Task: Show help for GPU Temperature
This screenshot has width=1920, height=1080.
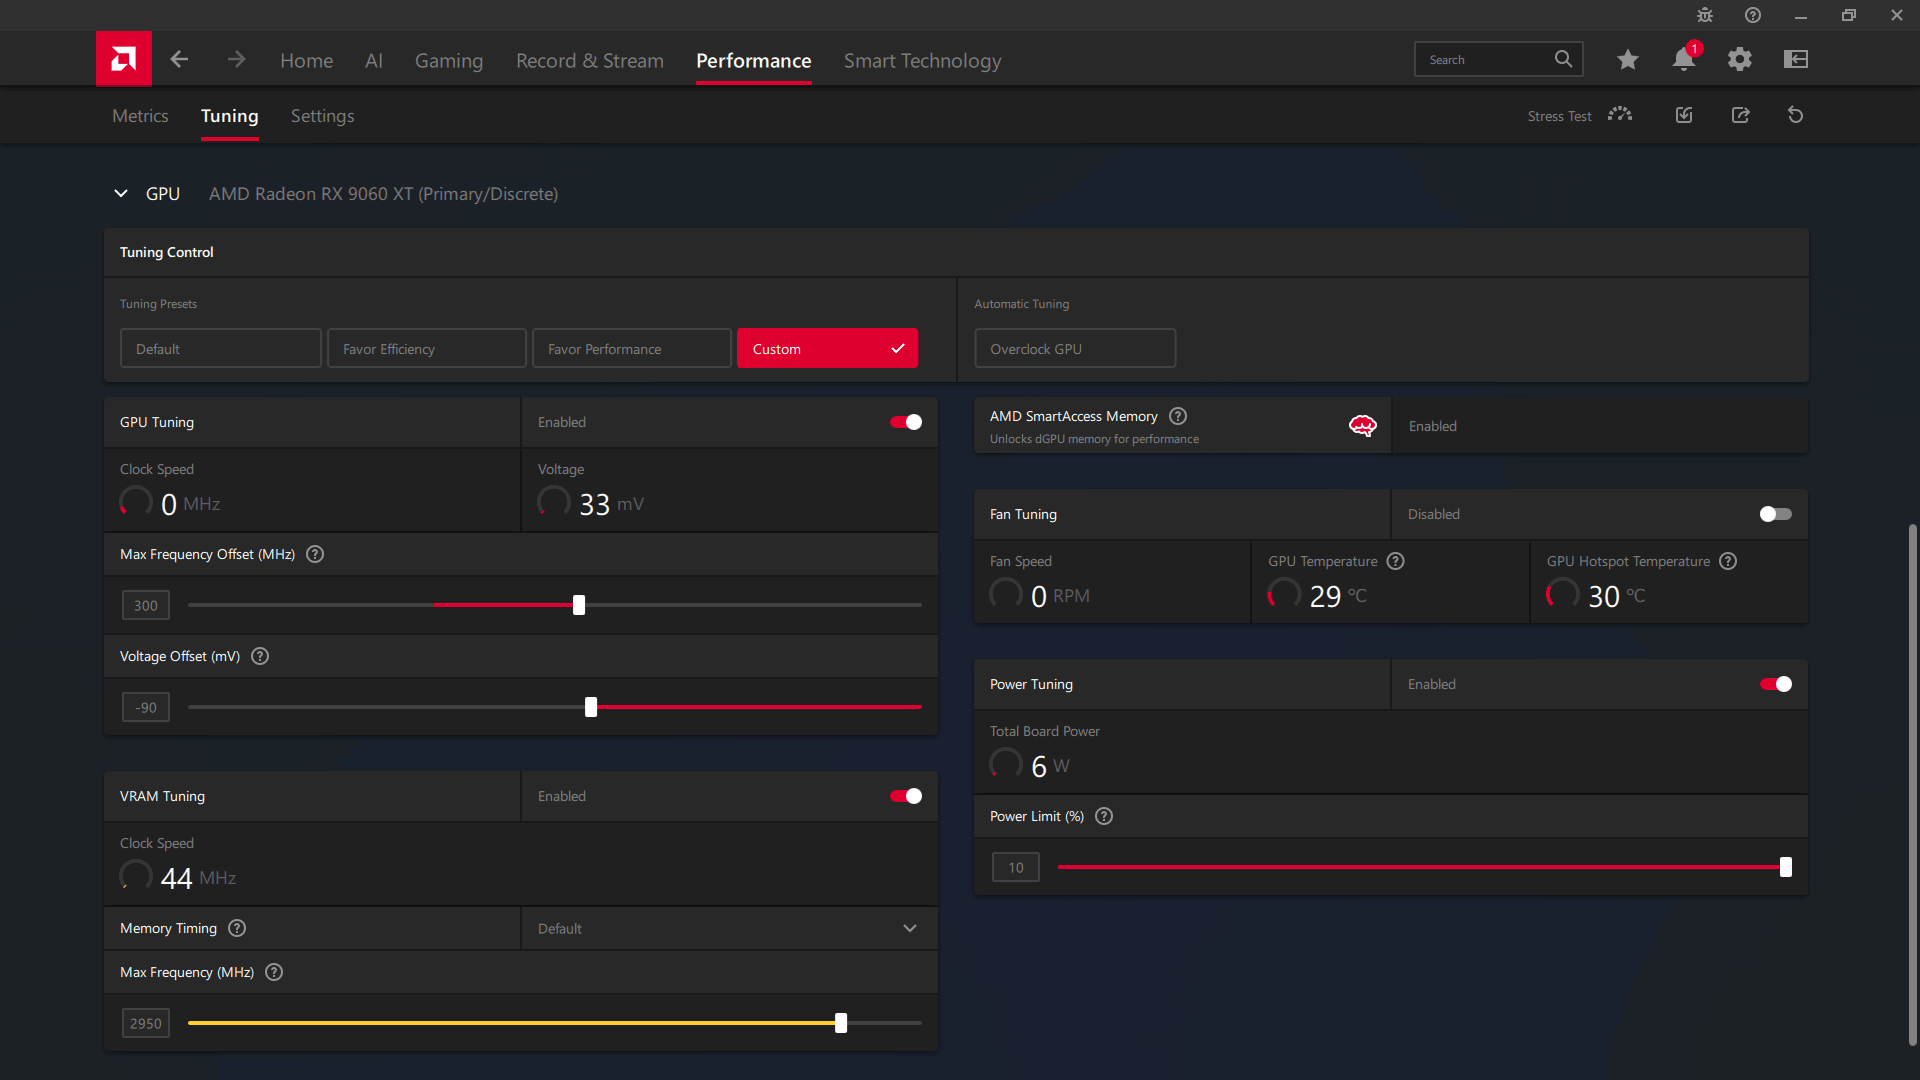Action: (1396, 561)
